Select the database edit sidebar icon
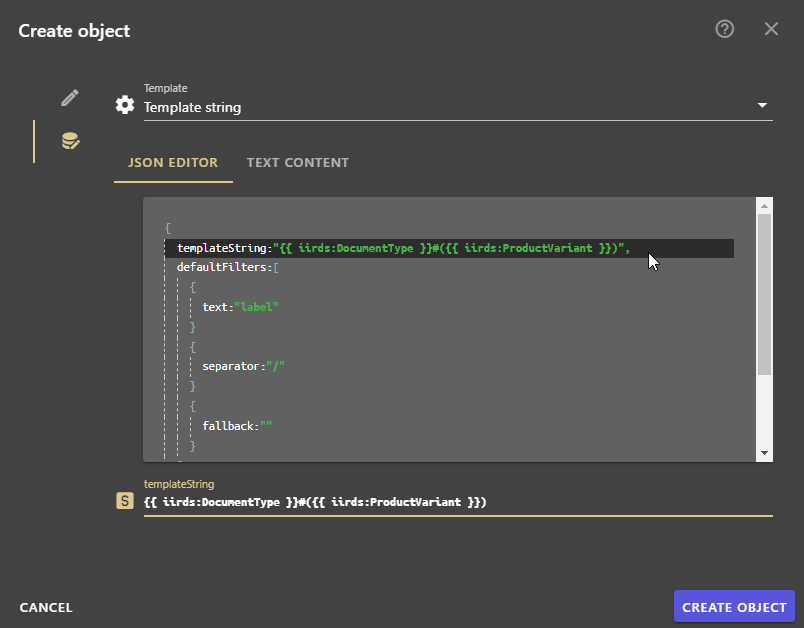 tap(70, 141)
